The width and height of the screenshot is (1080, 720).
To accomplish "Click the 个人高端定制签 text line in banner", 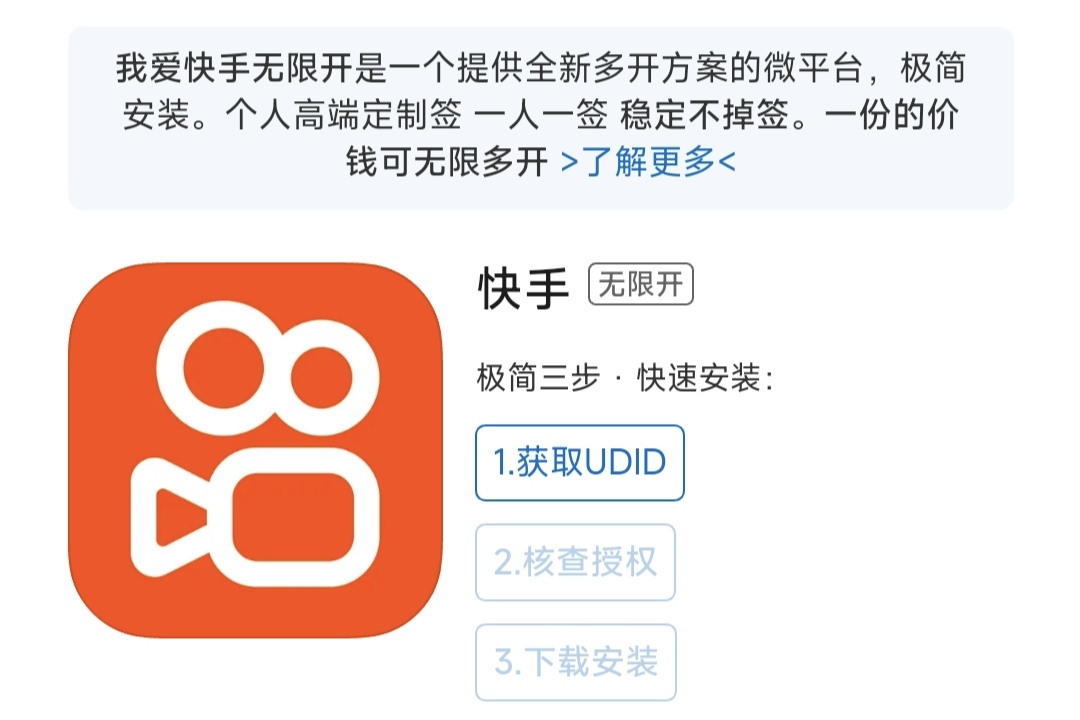I will 344,115.
